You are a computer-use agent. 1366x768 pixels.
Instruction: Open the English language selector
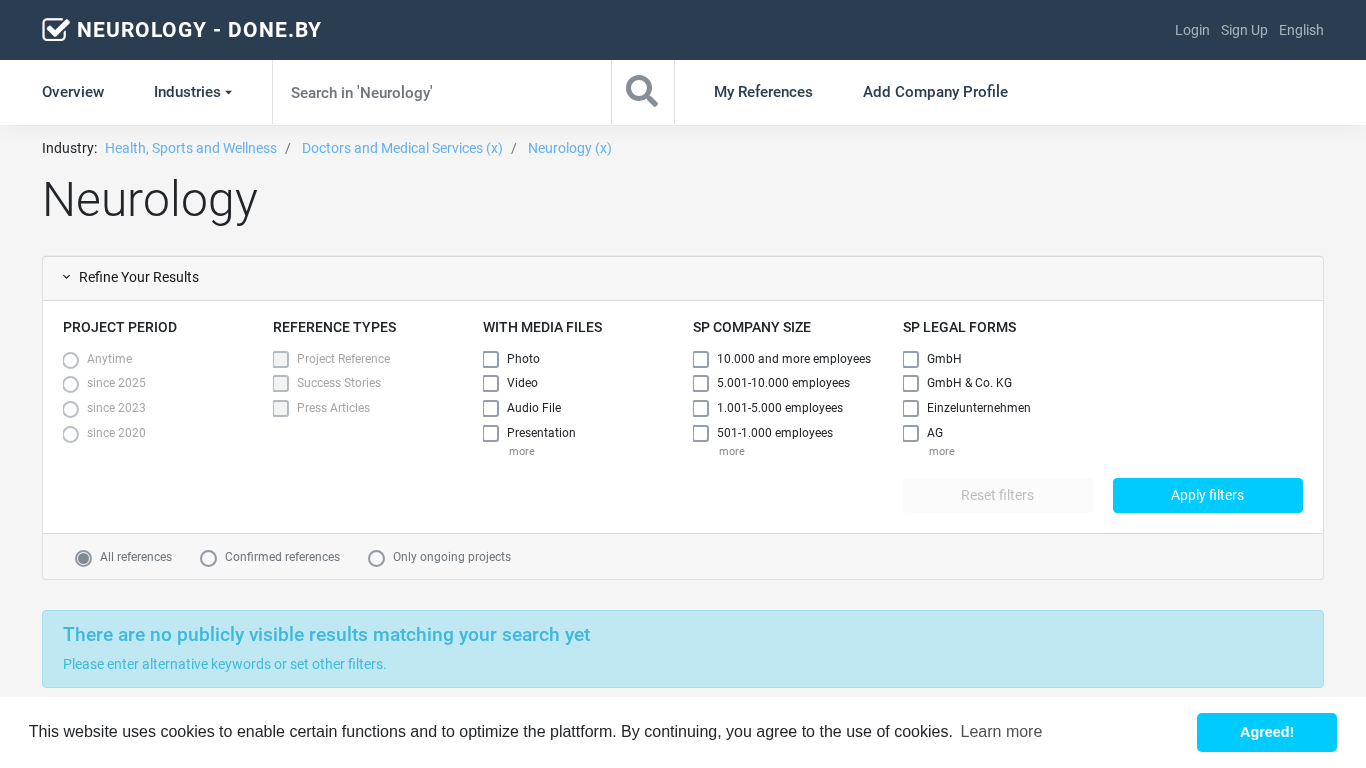tap(1301, 30)
